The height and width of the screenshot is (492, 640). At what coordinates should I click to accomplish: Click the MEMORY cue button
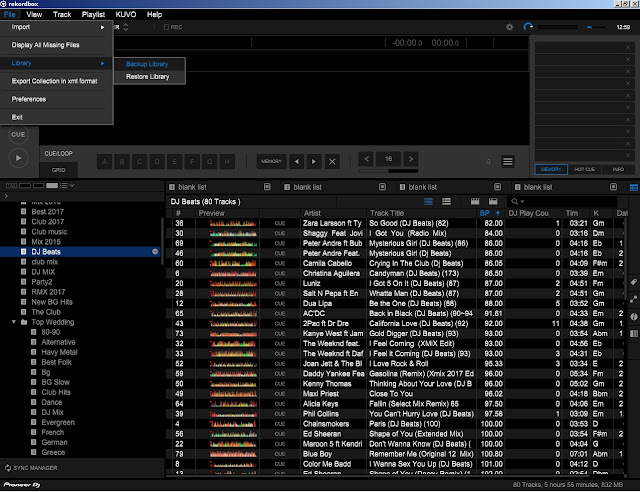[271, 162]
